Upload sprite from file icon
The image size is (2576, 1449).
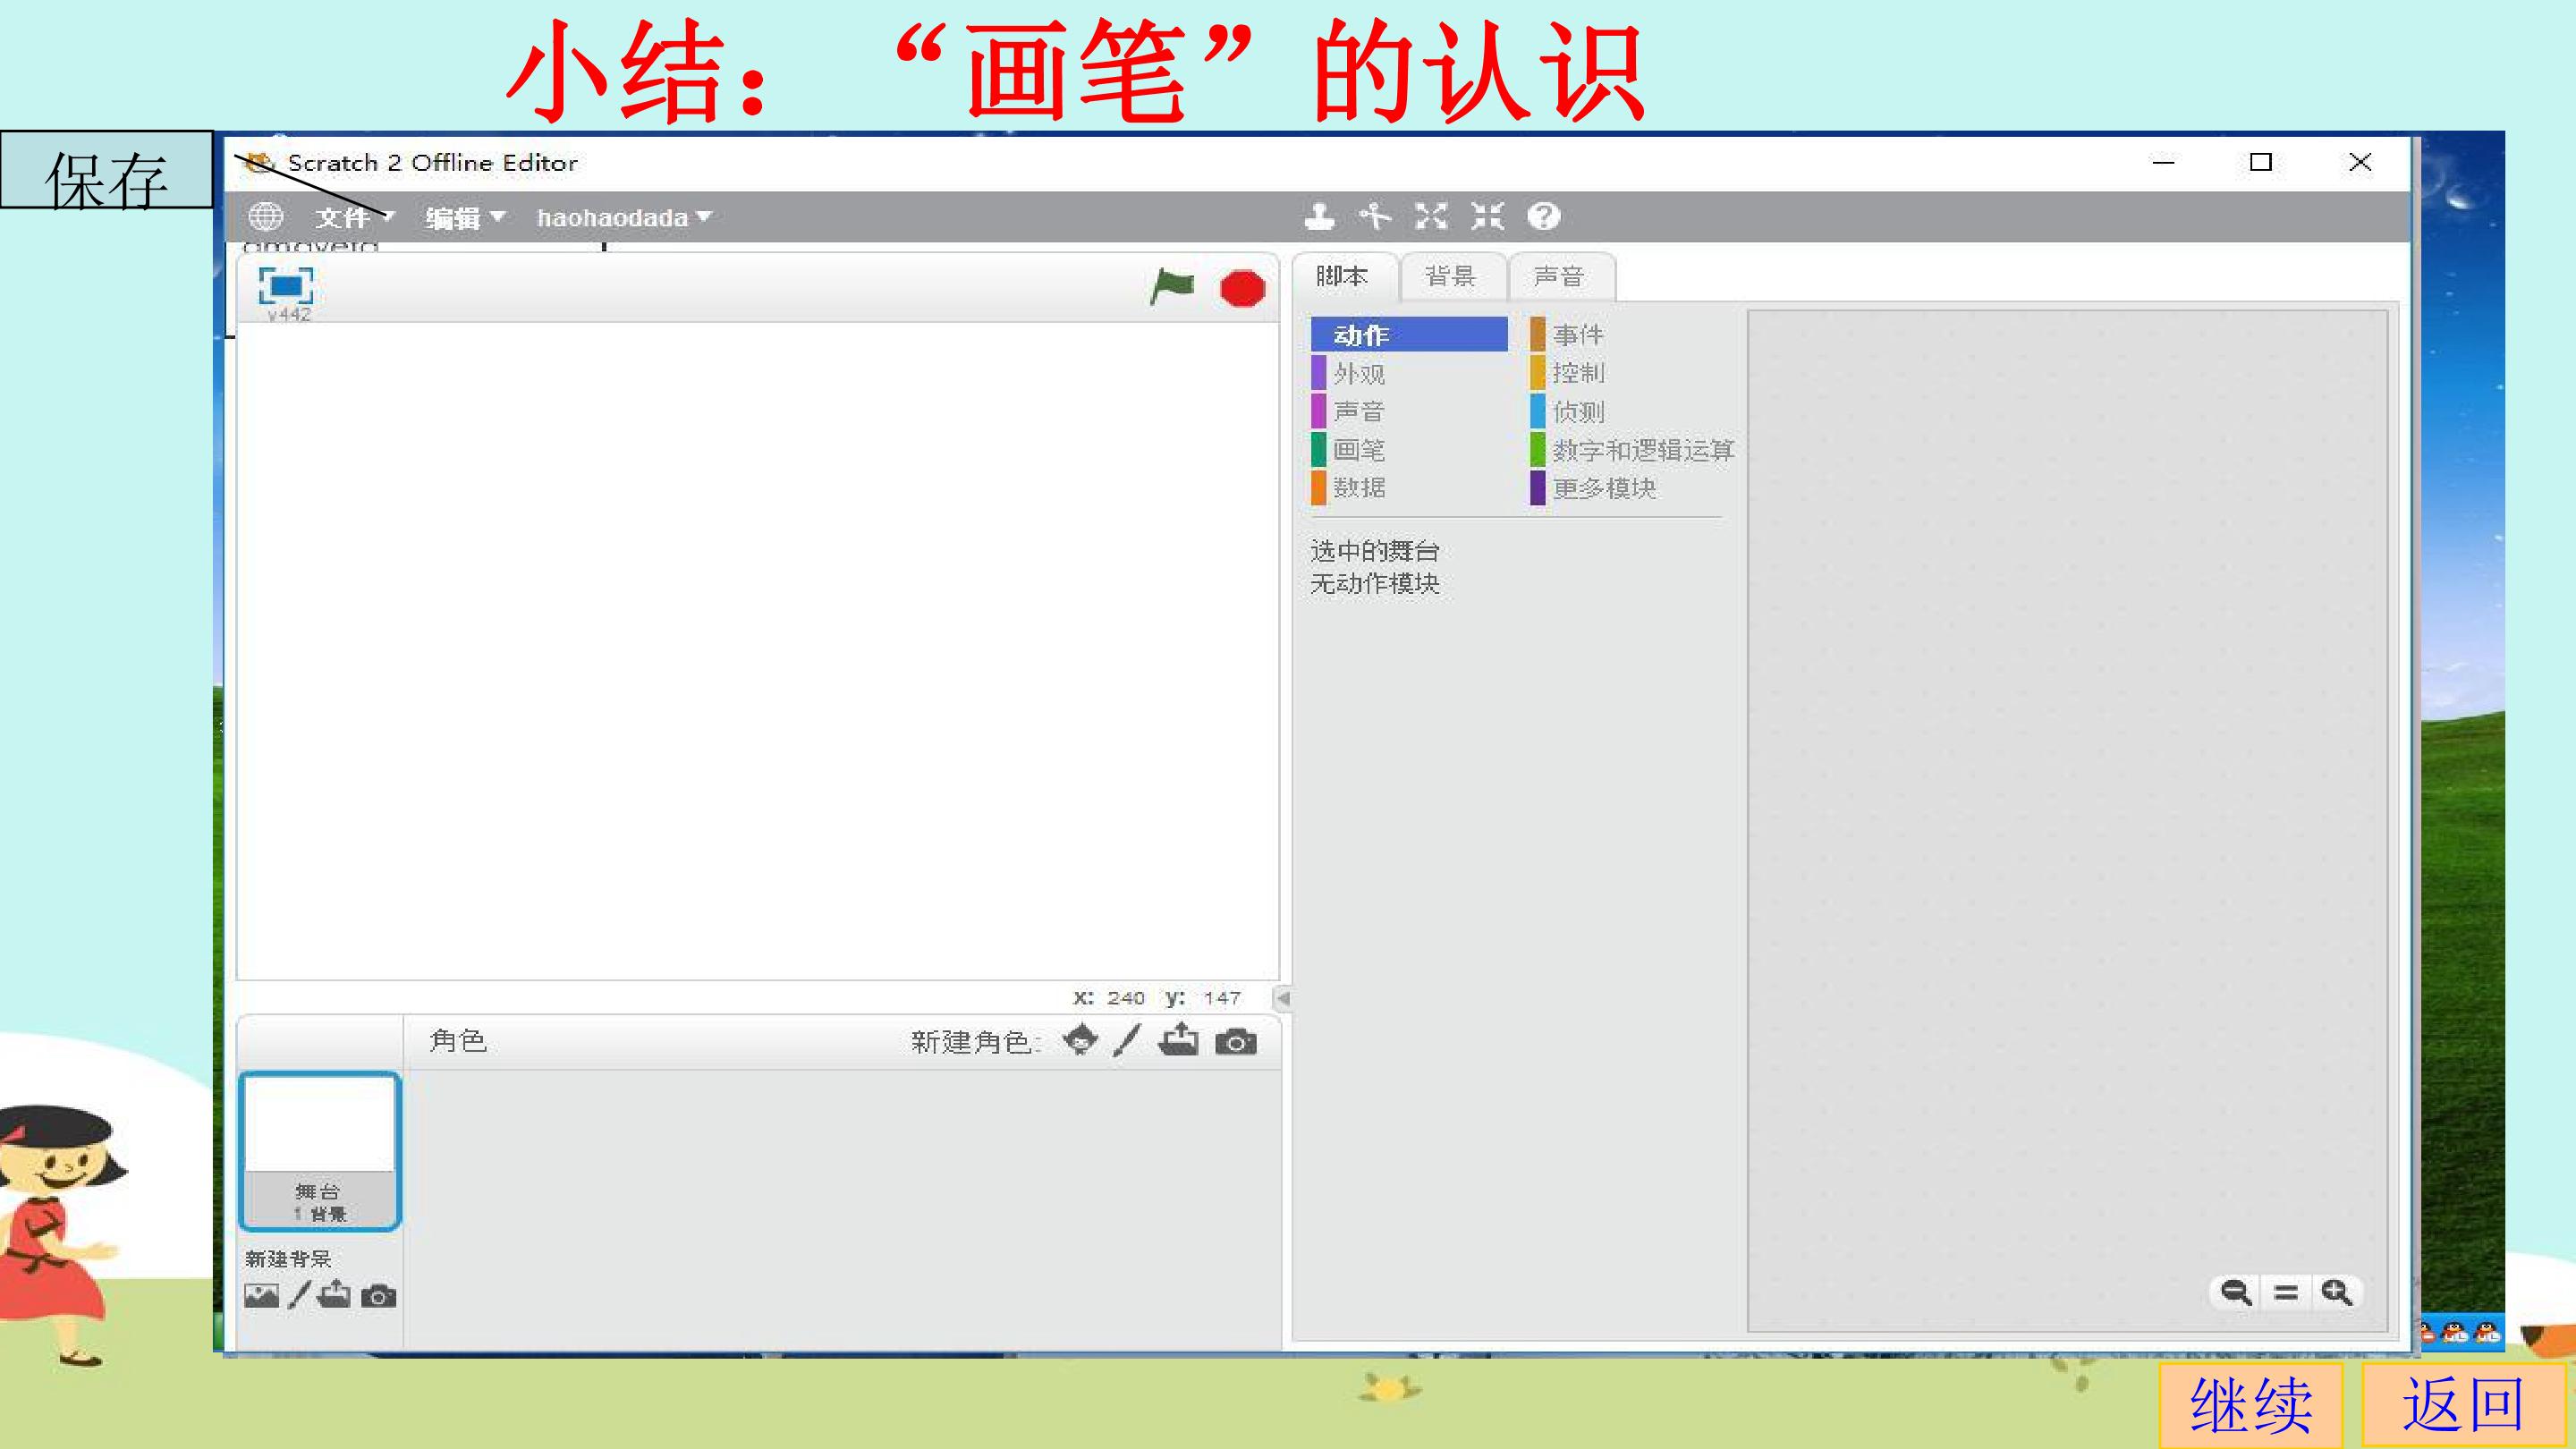[x=1179, y=1040]
